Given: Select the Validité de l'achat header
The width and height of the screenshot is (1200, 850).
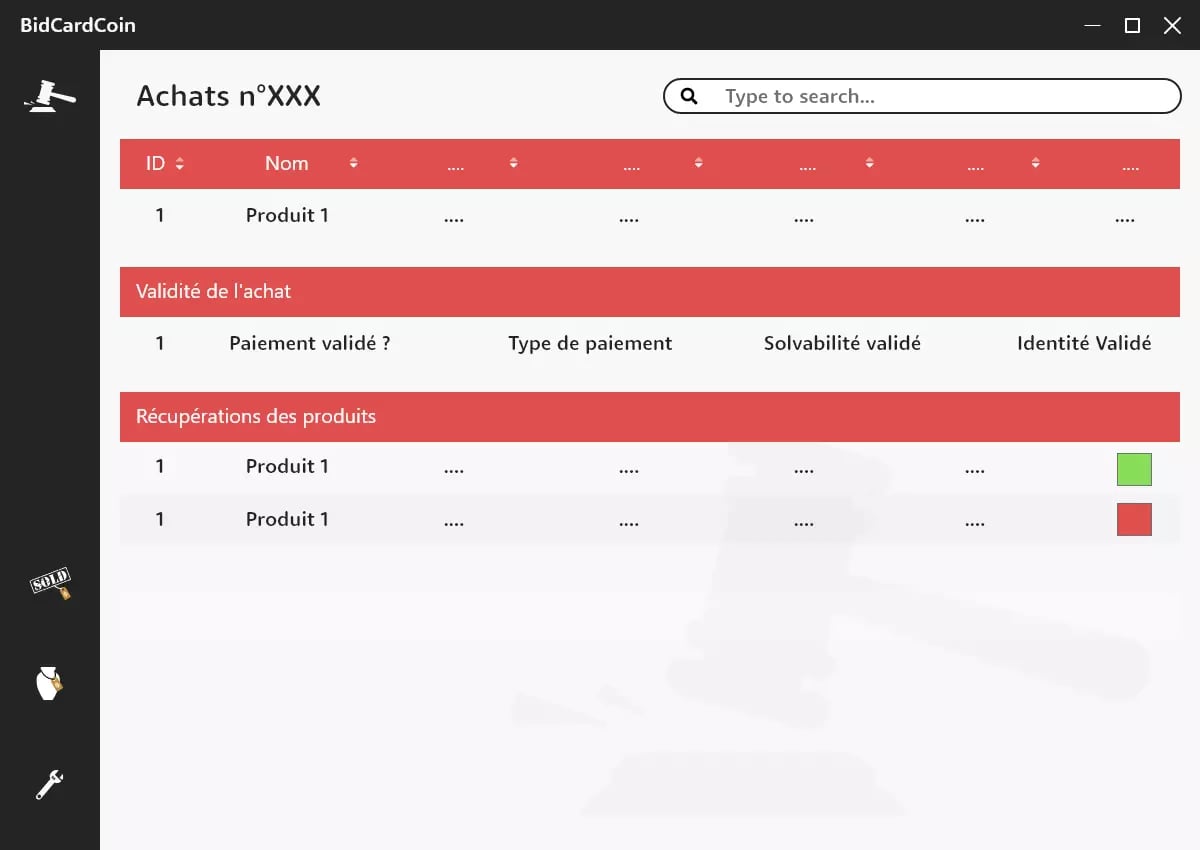Looking at the screenshot, I should pos(214,292).
